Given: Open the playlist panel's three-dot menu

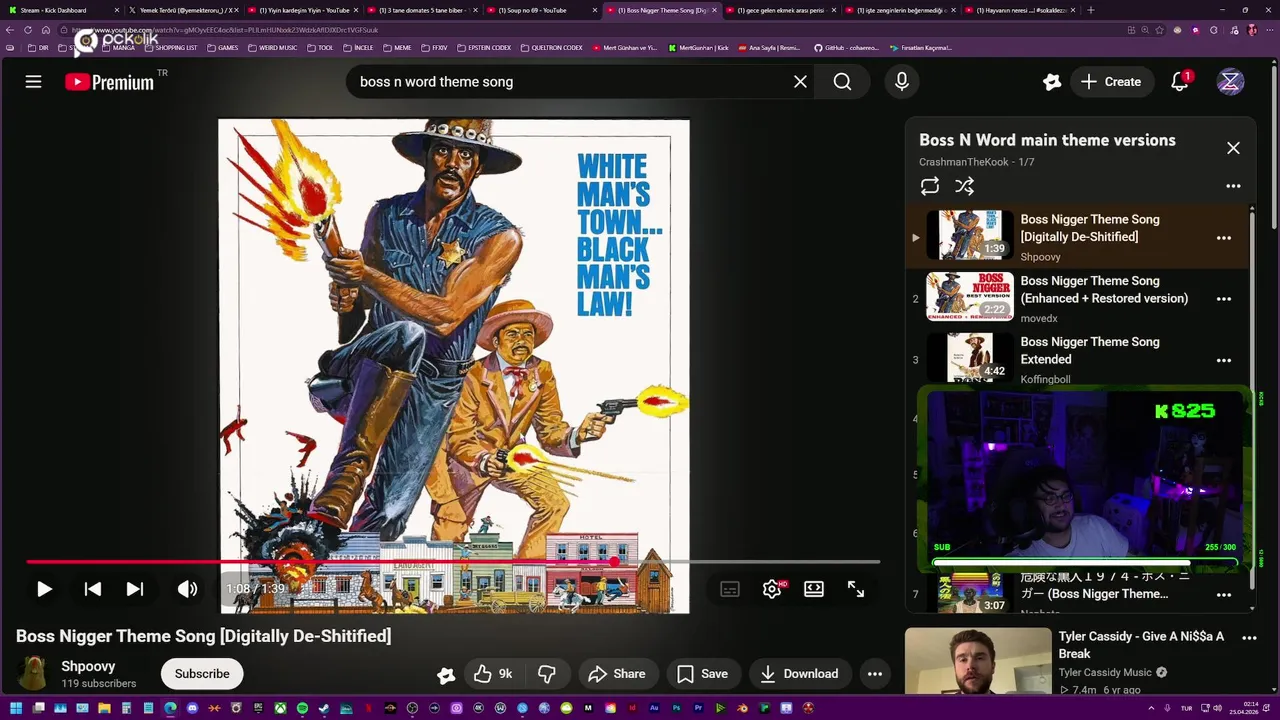Looking at the screenshot, I should click(x=1233, y=186).
